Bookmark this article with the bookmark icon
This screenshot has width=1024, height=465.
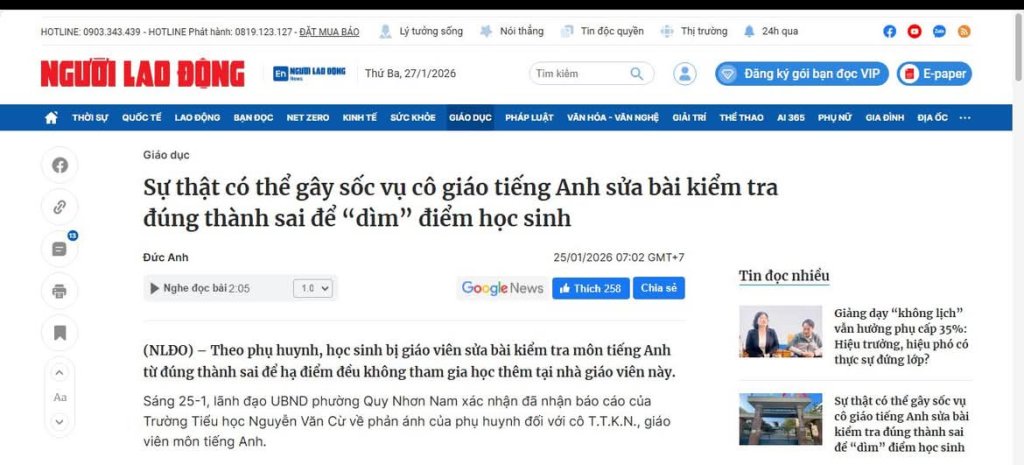[60, 332]
